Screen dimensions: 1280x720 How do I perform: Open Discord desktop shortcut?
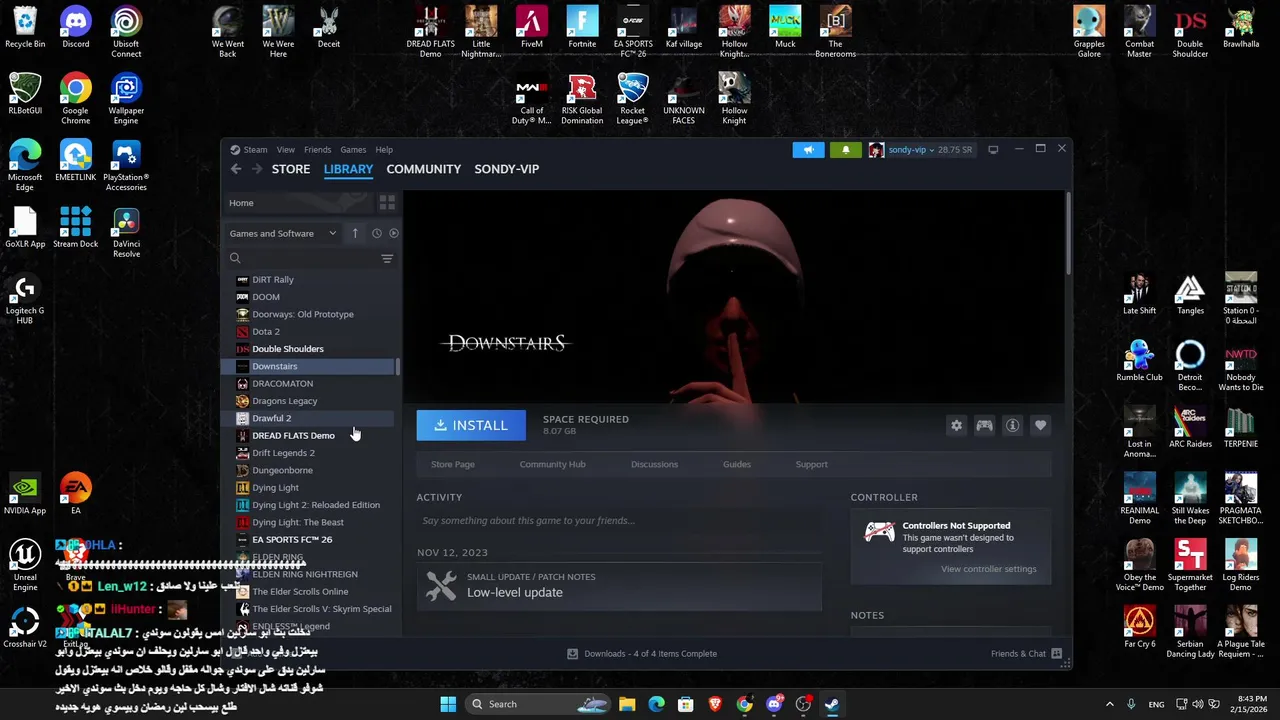[x=75, y=28]
